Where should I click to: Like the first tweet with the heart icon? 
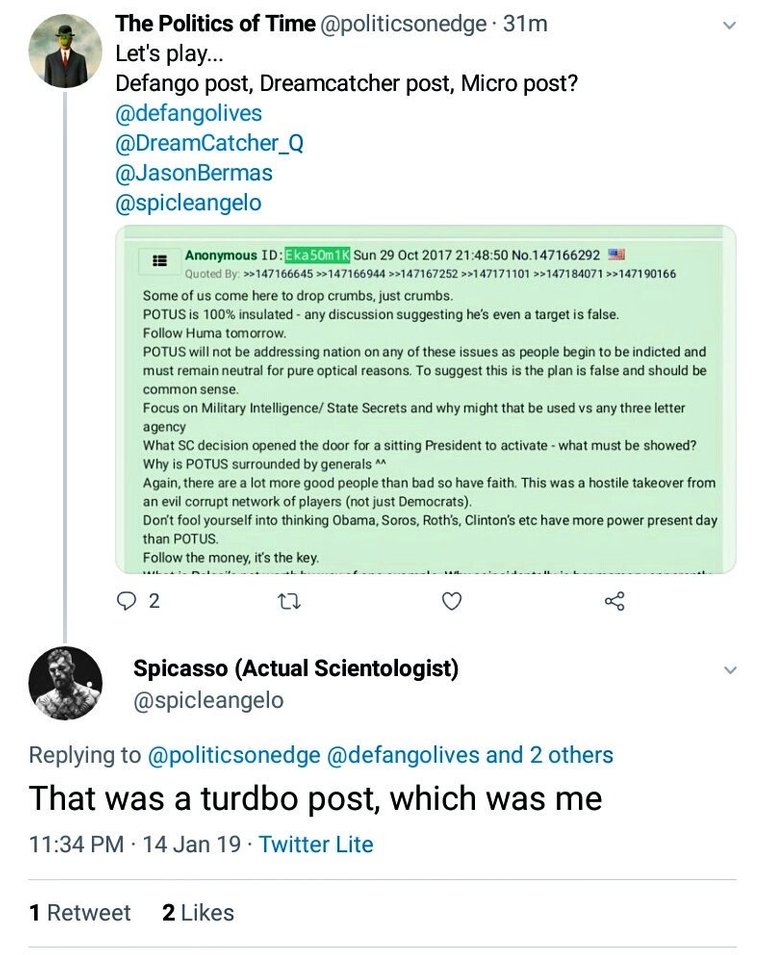(452, 601)
